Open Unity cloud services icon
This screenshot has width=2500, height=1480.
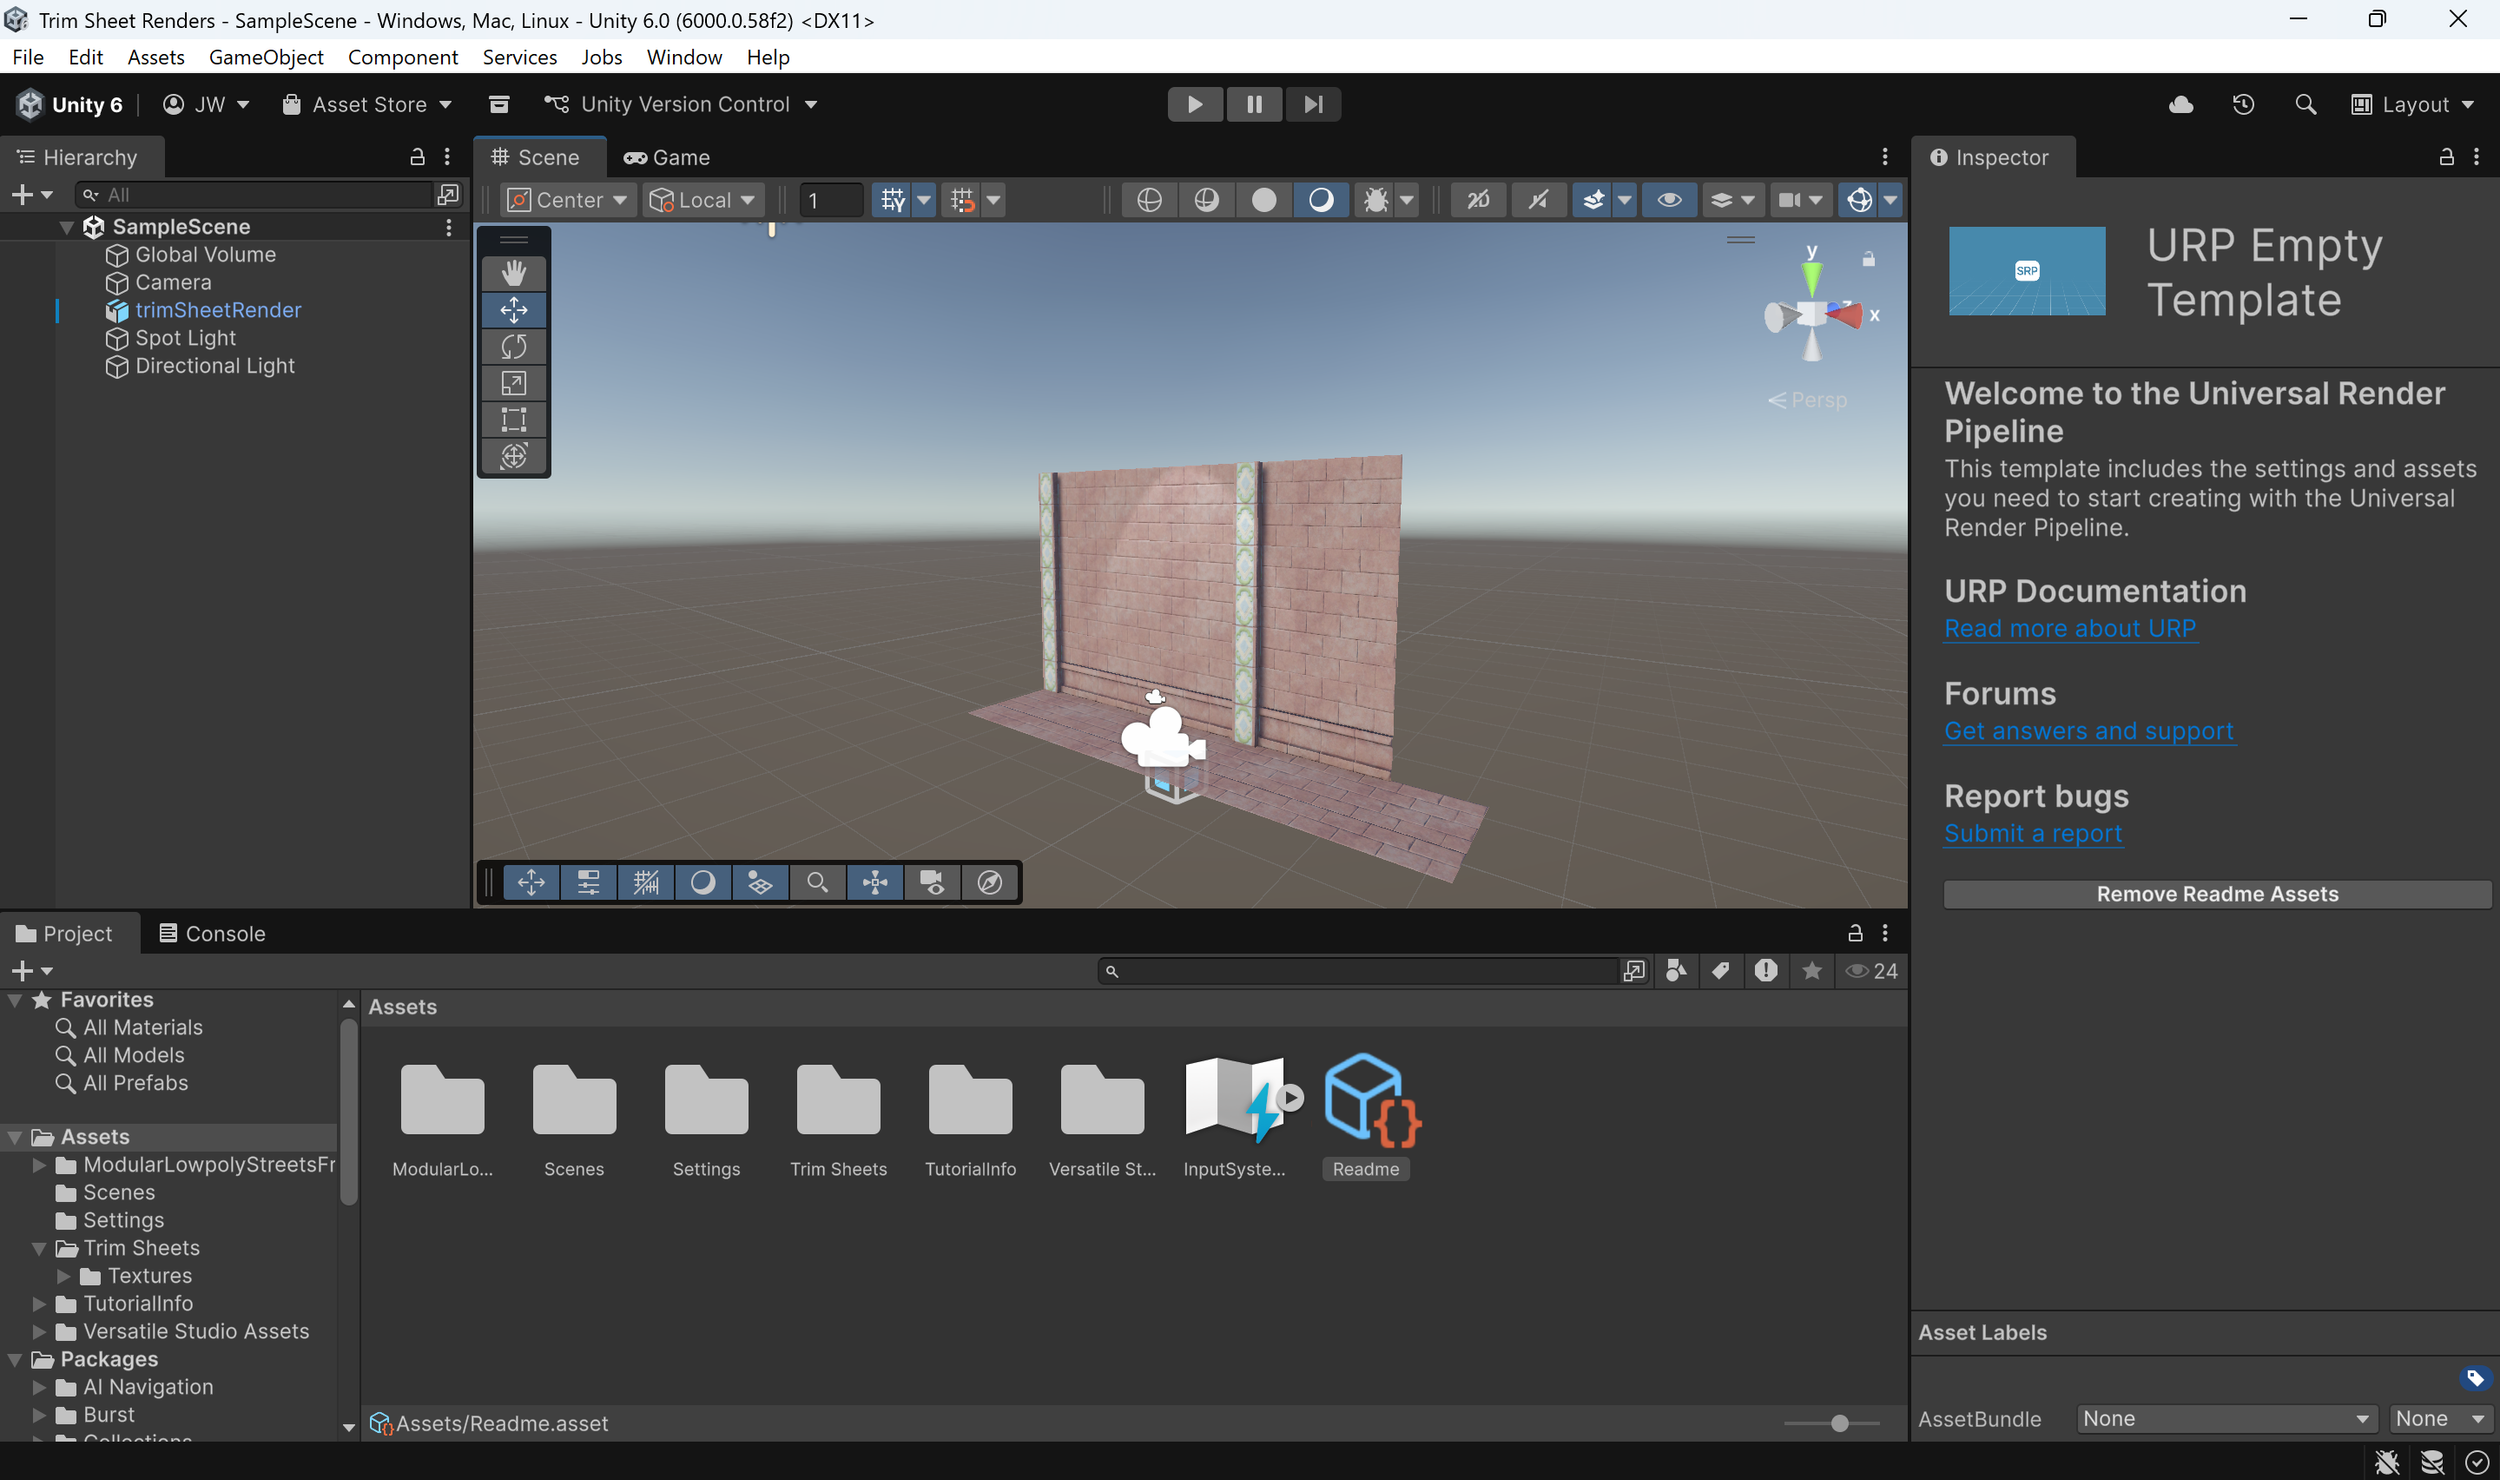(2181, 104)
